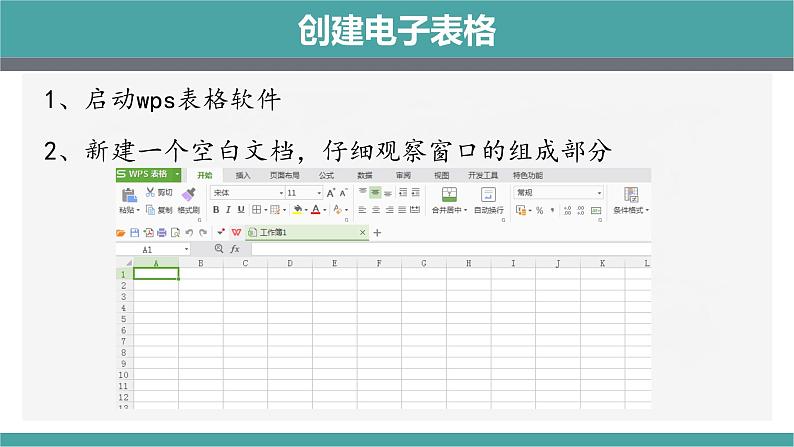Toggle align text left

(363, 210)
